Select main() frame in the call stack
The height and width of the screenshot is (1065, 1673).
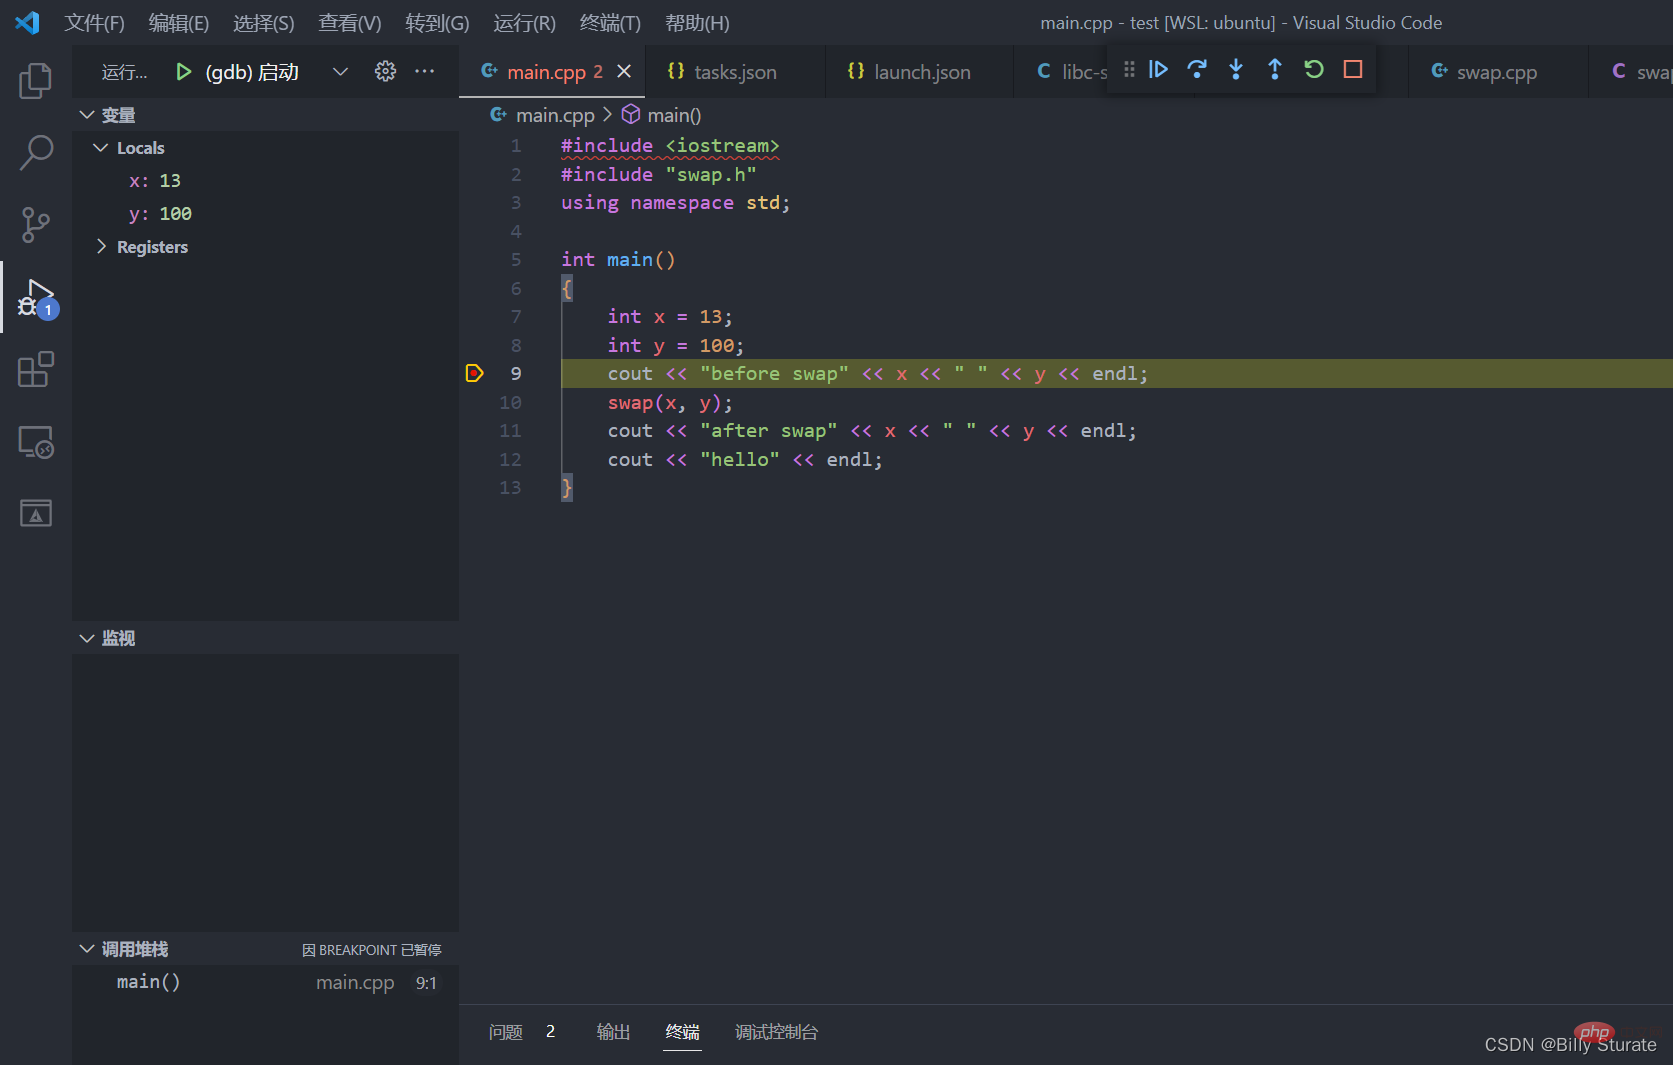149,982
